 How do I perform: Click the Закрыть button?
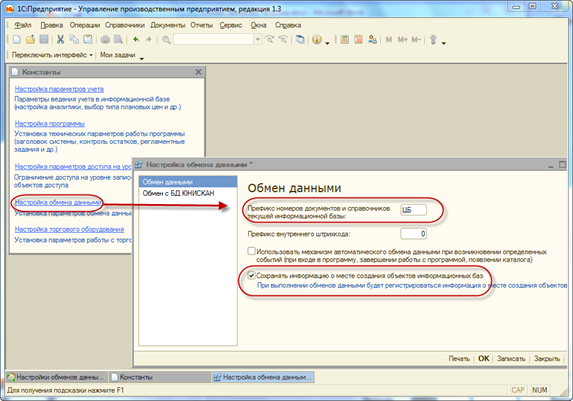547,359
